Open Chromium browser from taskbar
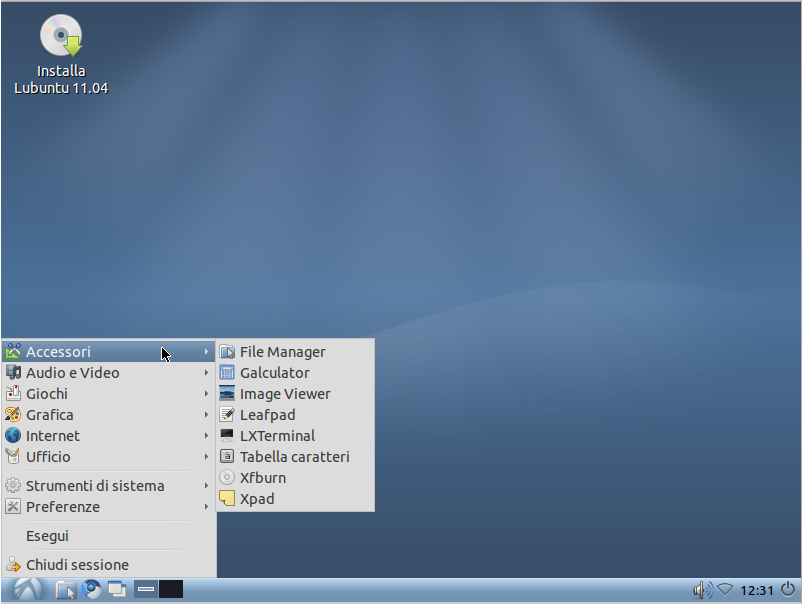The width and height of the screenshot is (802, 604). 92,590
